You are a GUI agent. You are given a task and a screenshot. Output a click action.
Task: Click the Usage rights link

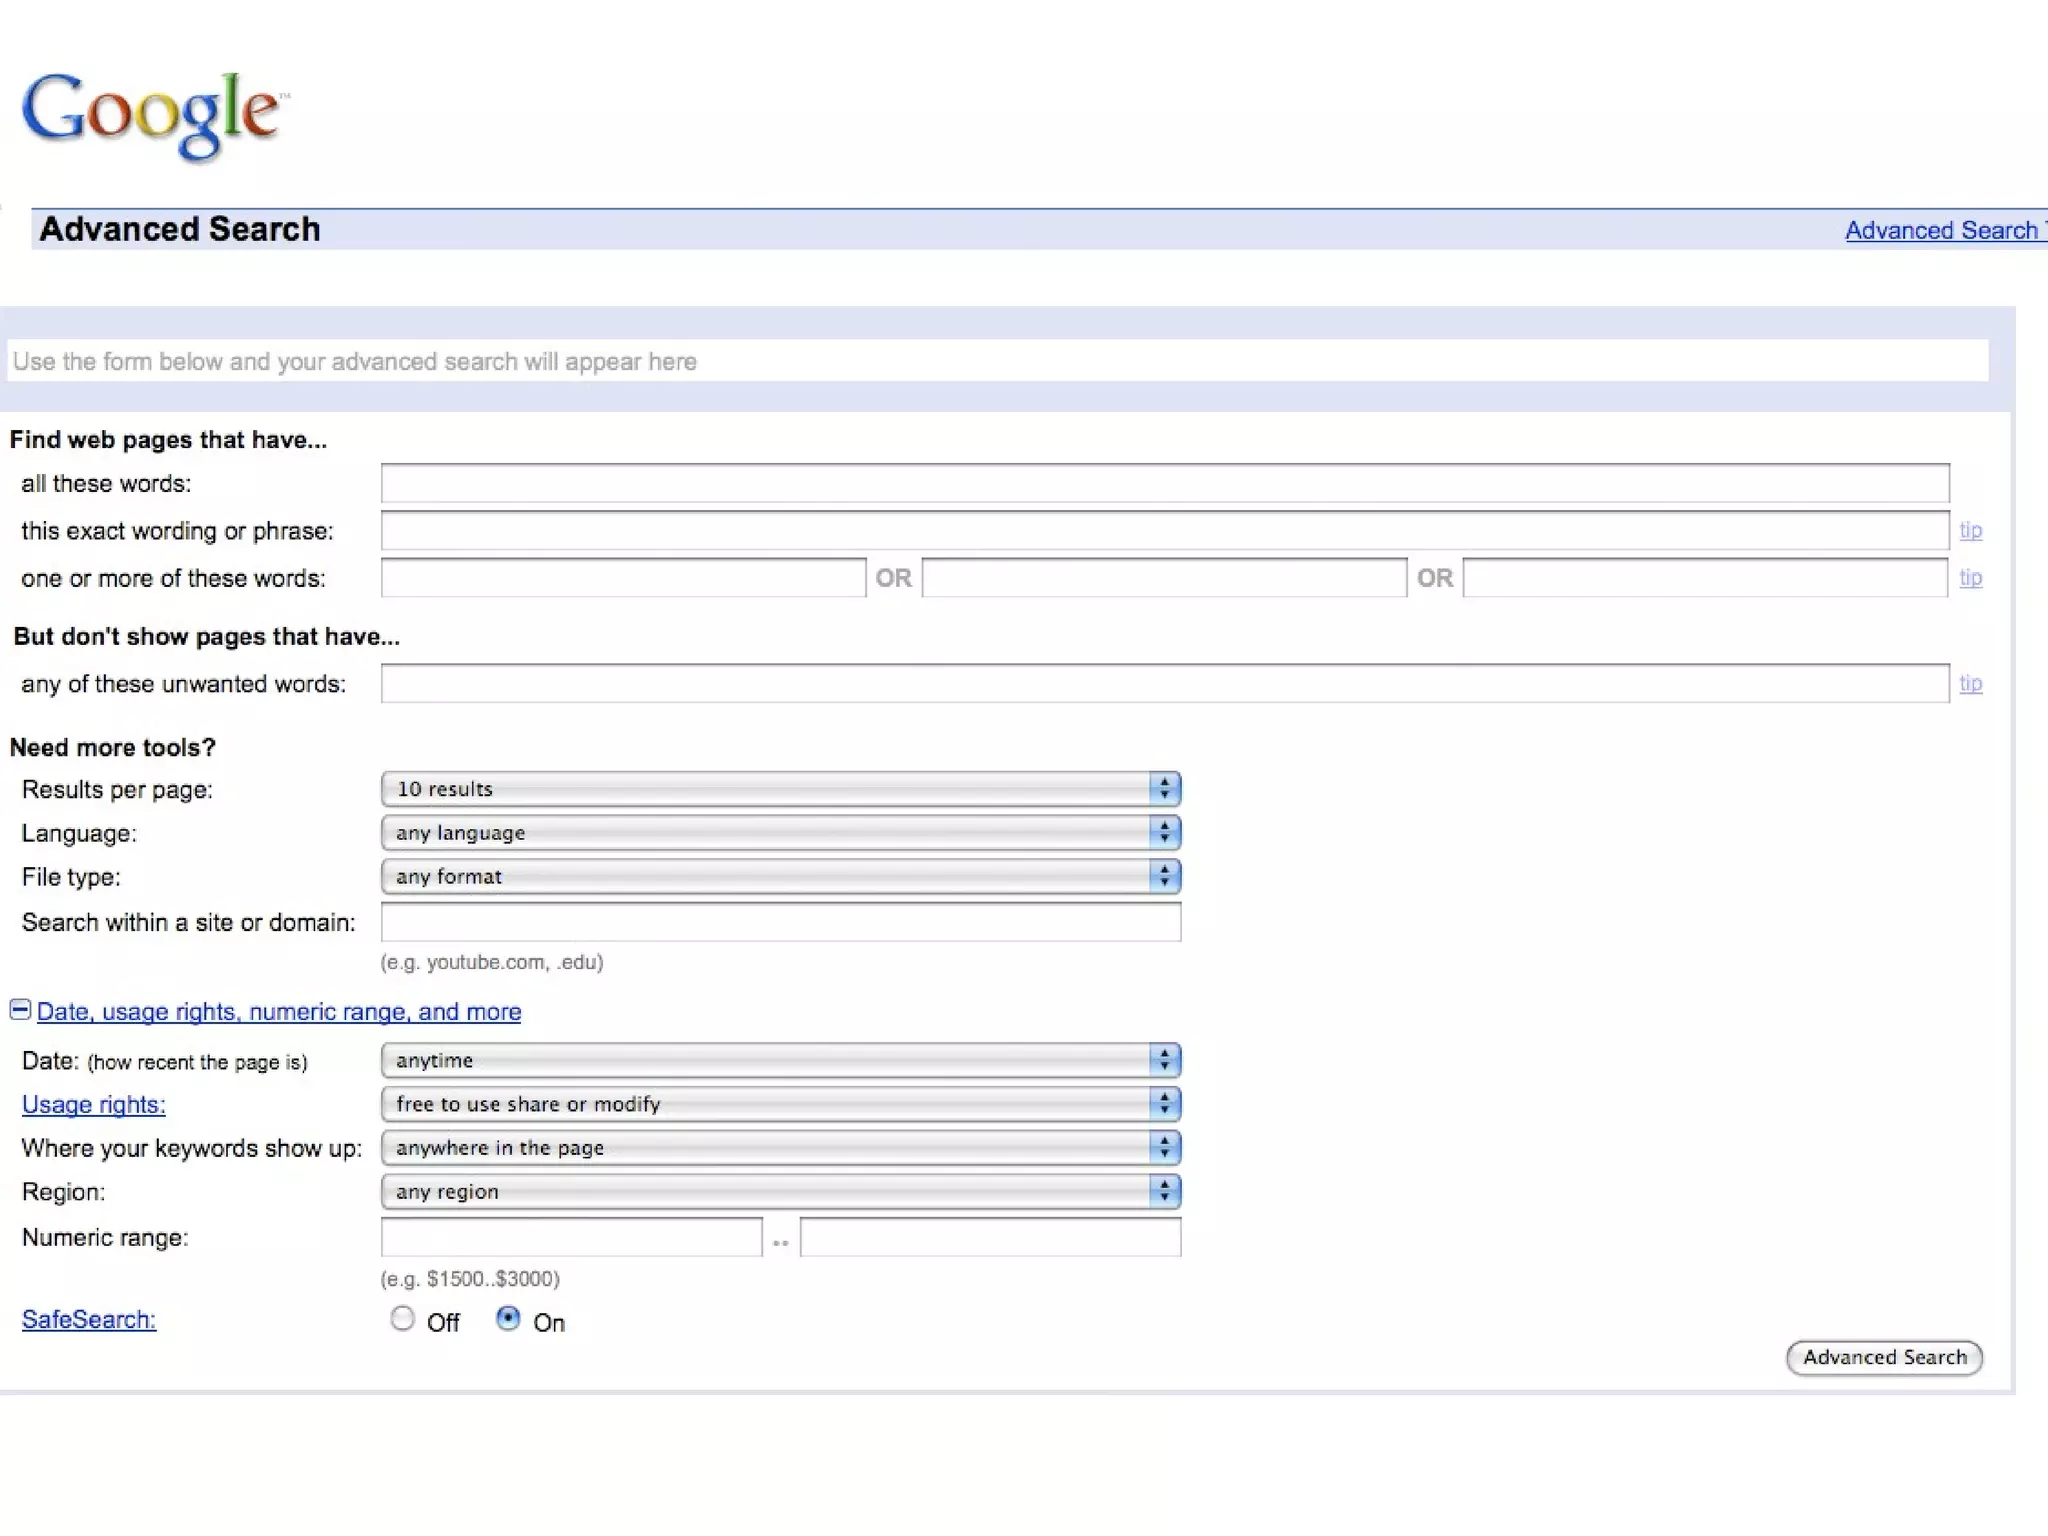click(x=94, y=1105)
